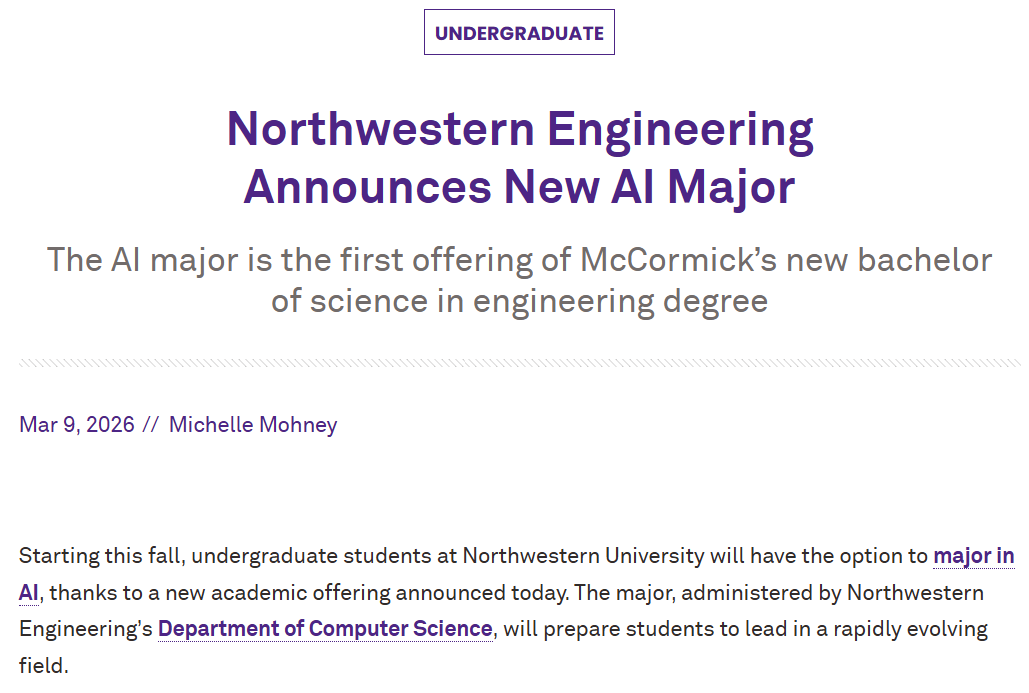Click the final word "field." of the paragraph

(x=43, y=665)
